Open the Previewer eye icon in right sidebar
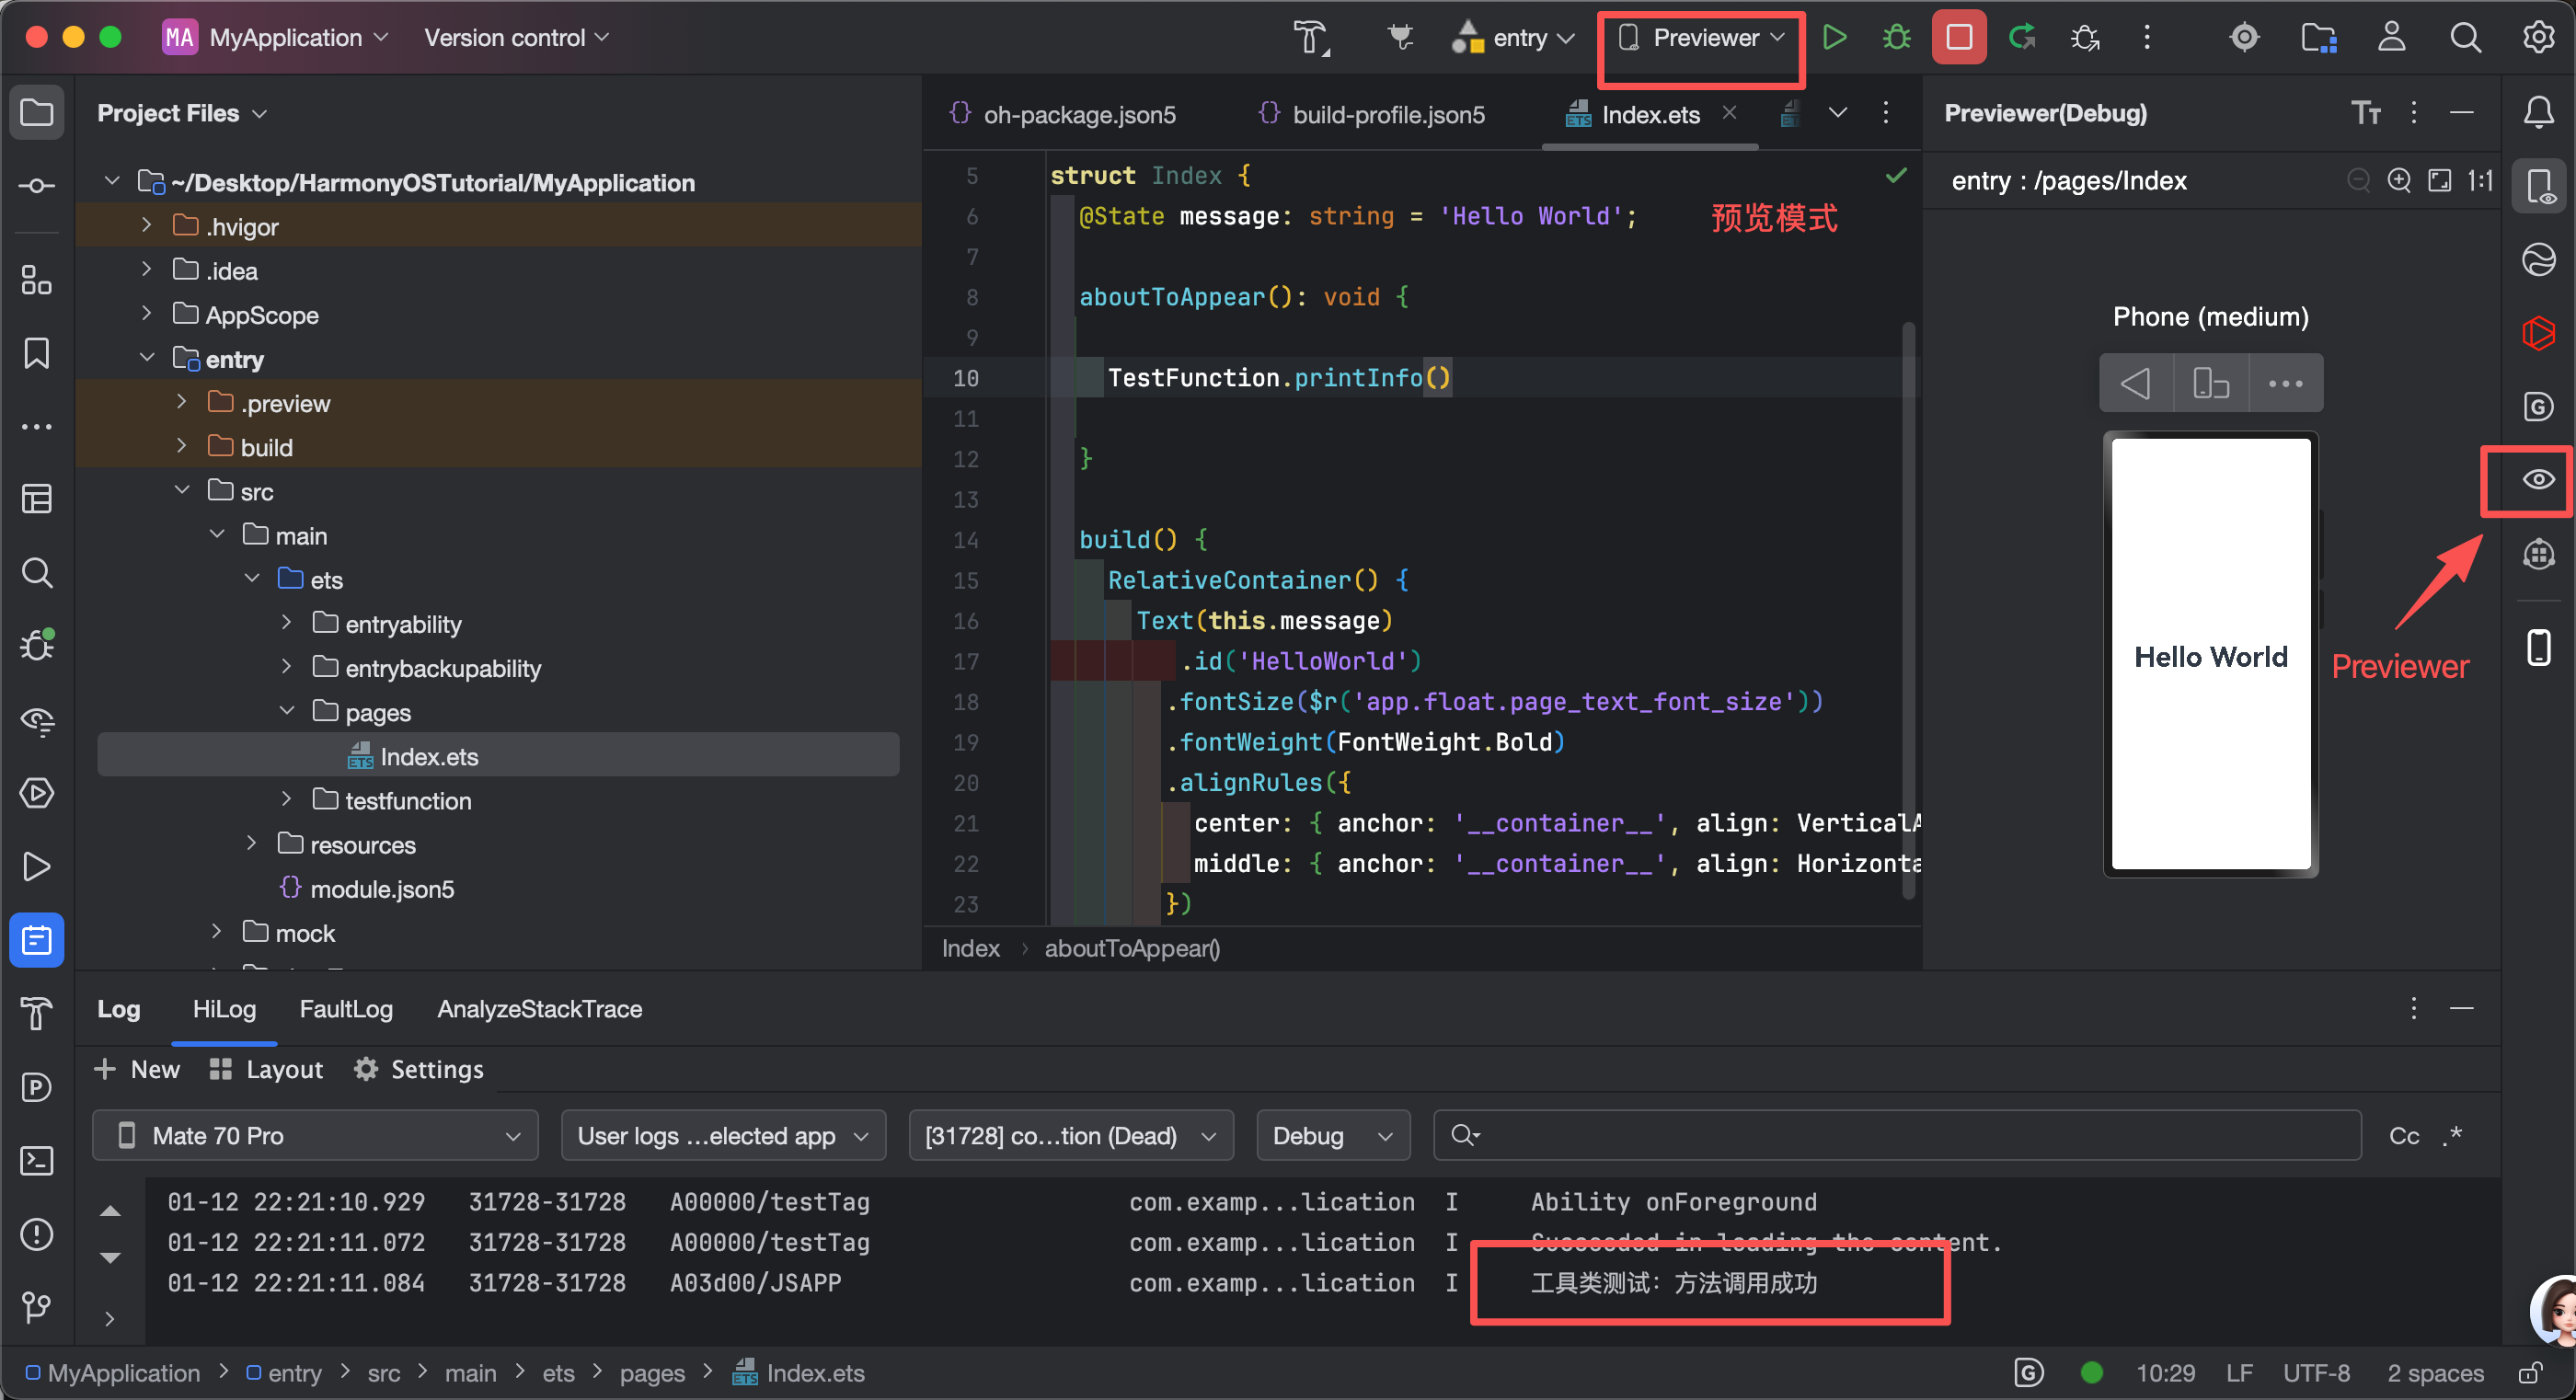Screen dimensions: 2576x1400 [2537, 480]
